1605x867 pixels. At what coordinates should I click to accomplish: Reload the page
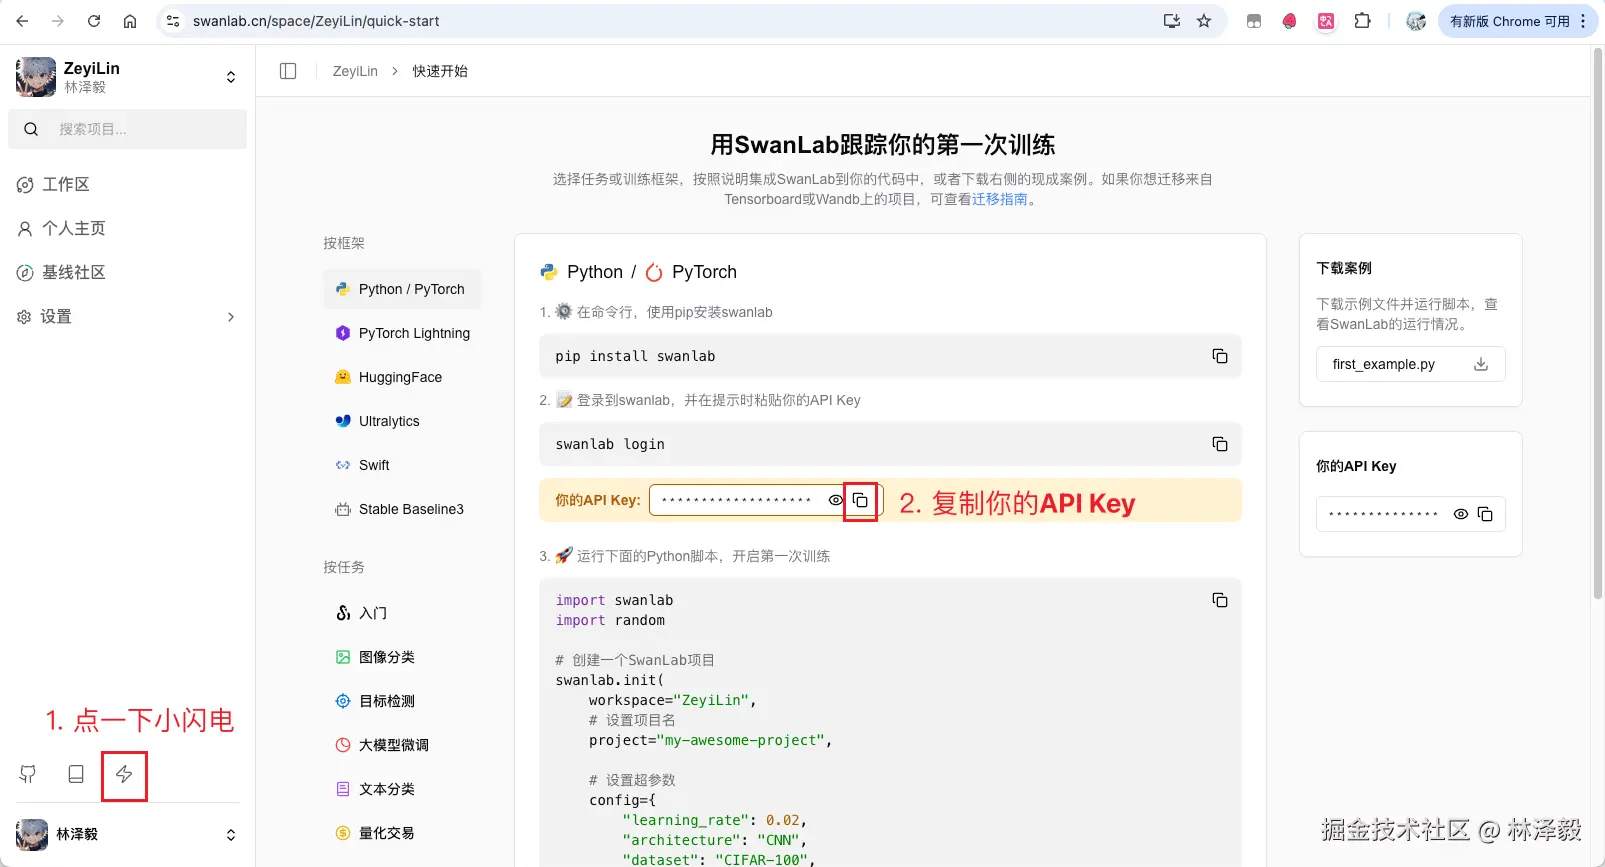[94, 21]
